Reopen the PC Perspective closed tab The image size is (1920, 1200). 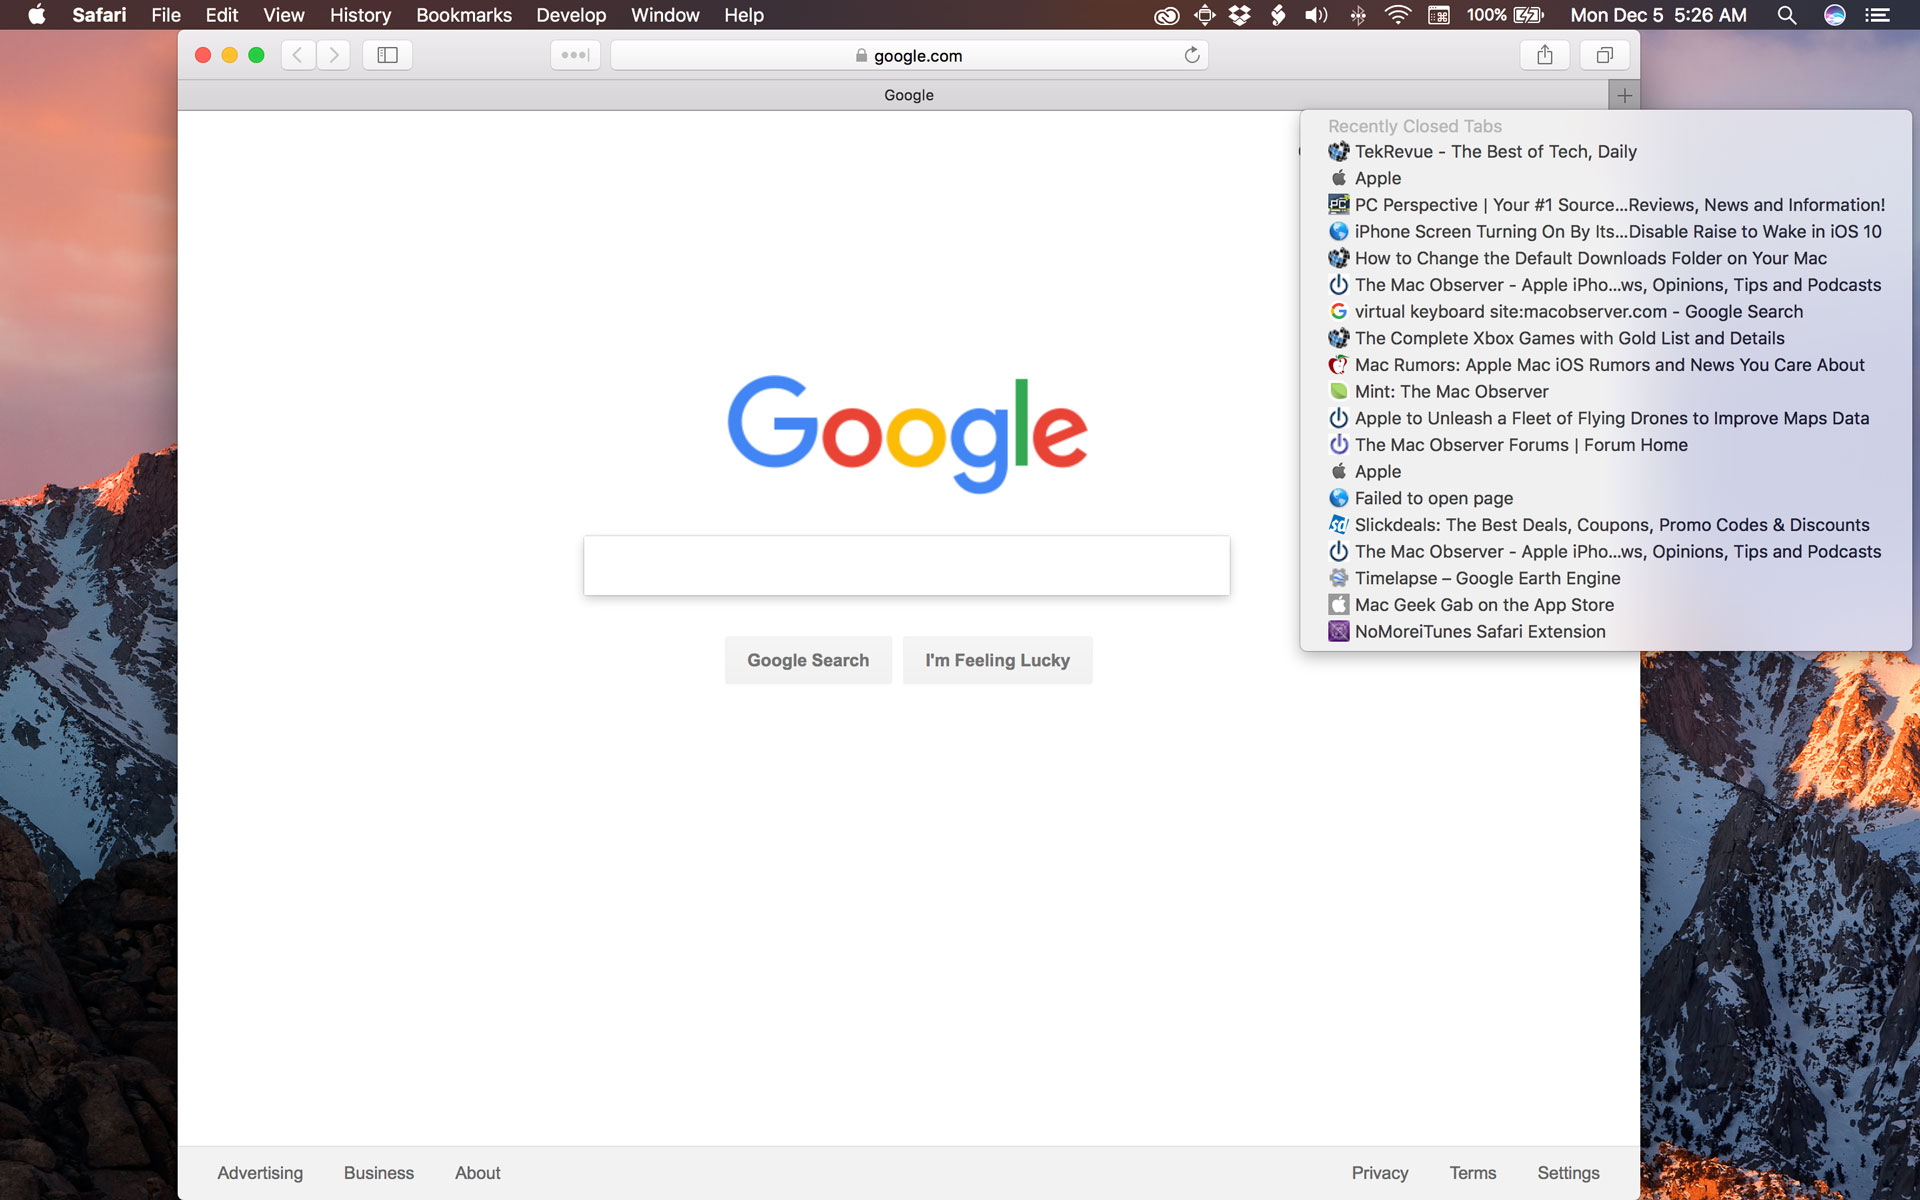[x=1606, y=205]
